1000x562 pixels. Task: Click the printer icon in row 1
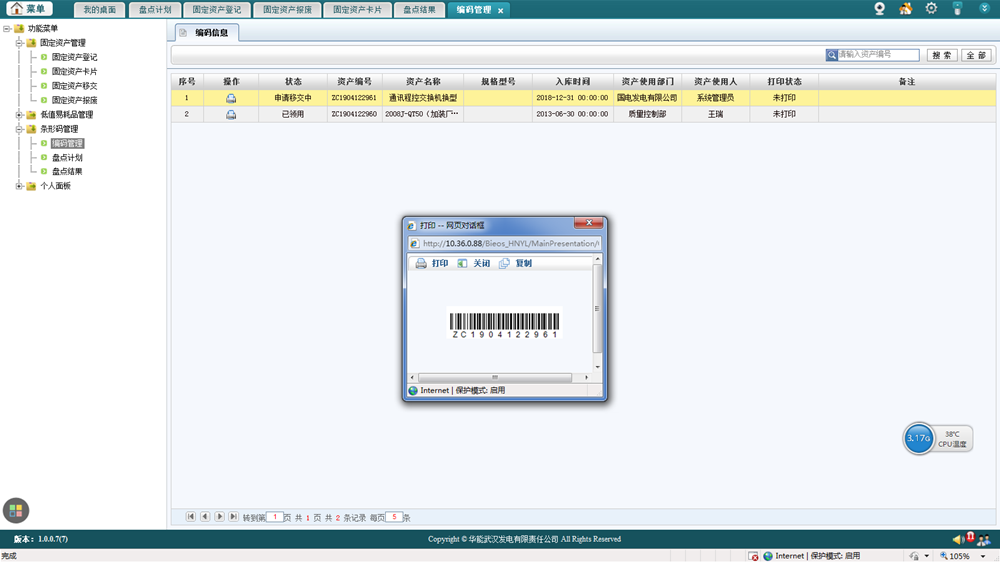(231, 98)
